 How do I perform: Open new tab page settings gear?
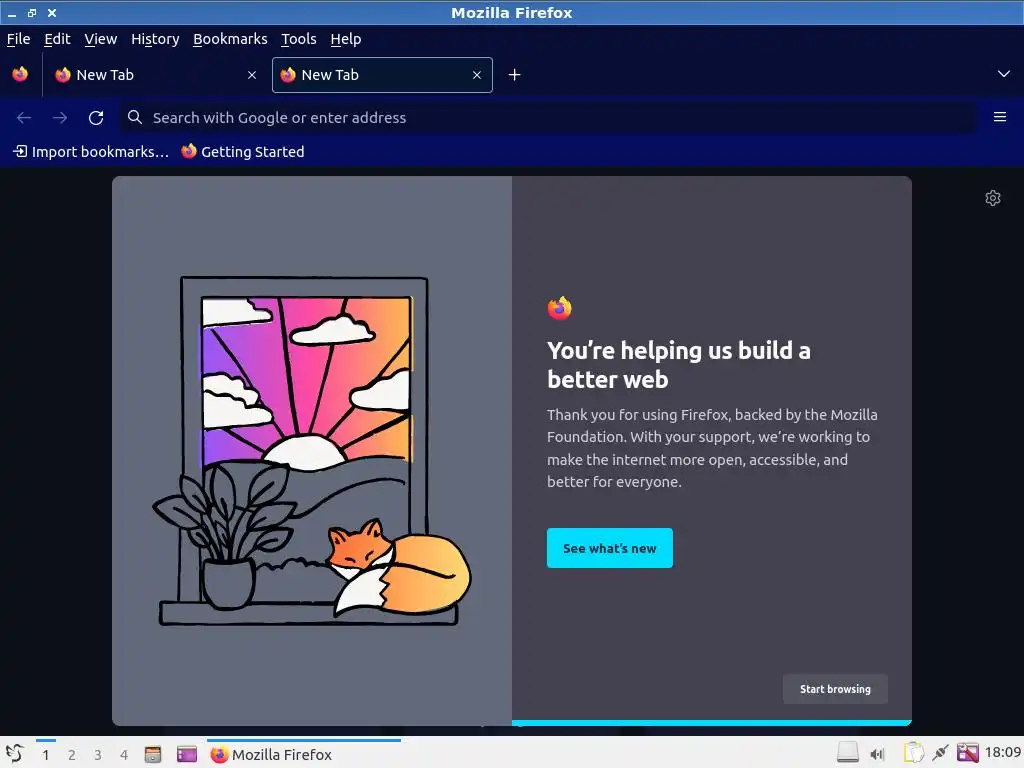993,198
